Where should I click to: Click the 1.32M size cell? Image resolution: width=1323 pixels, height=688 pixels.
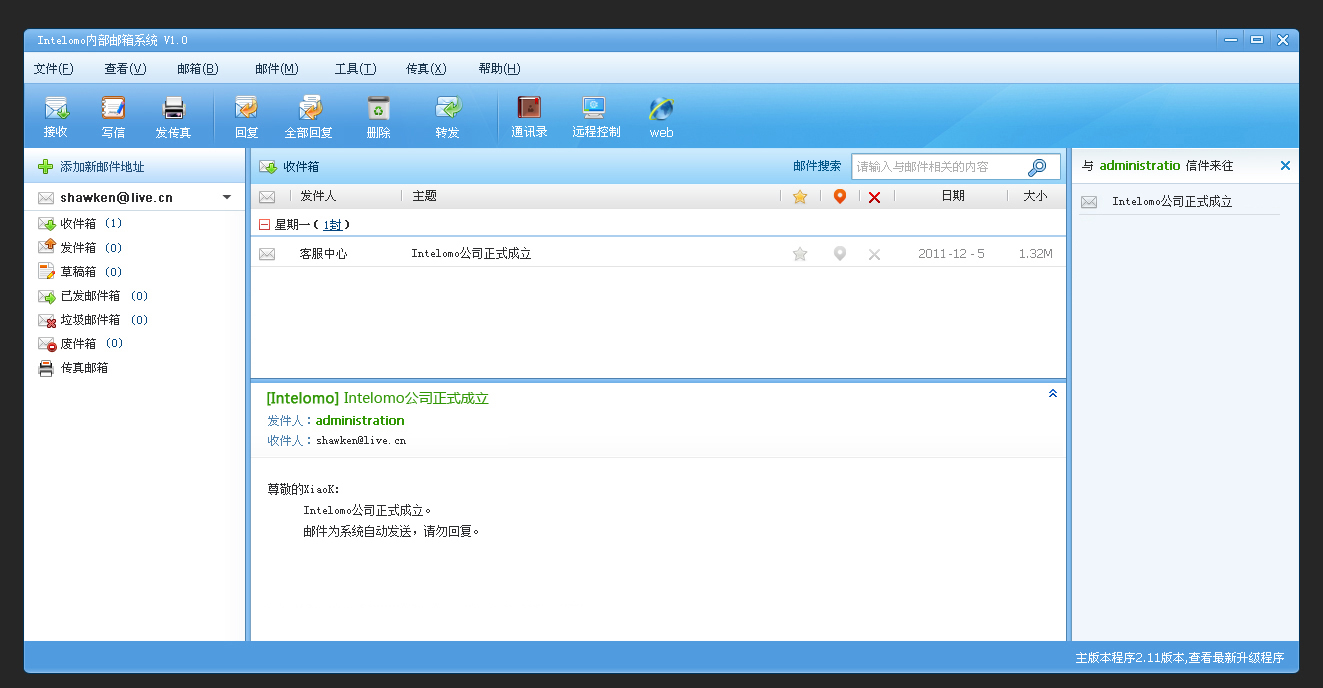click(1035, 254)
